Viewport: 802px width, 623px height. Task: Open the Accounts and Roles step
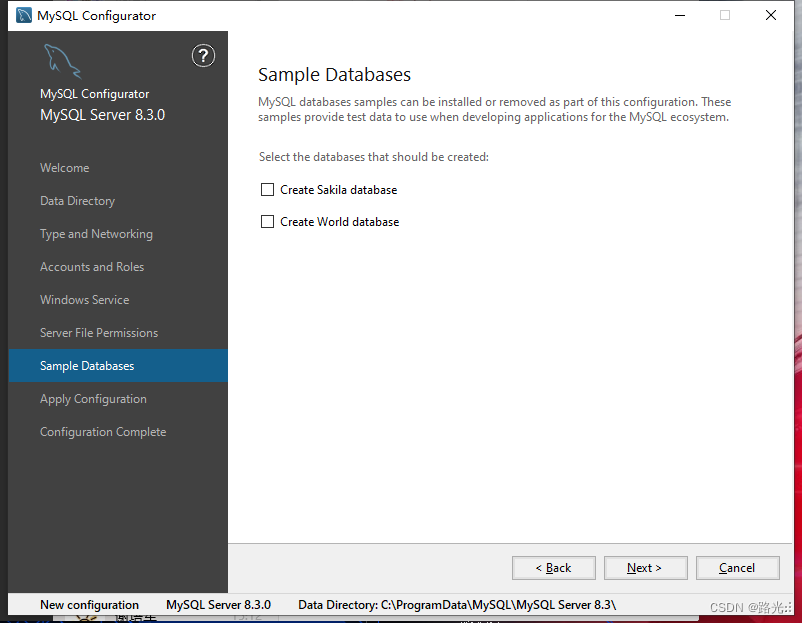pyautogui.click(x=92, y=266)
